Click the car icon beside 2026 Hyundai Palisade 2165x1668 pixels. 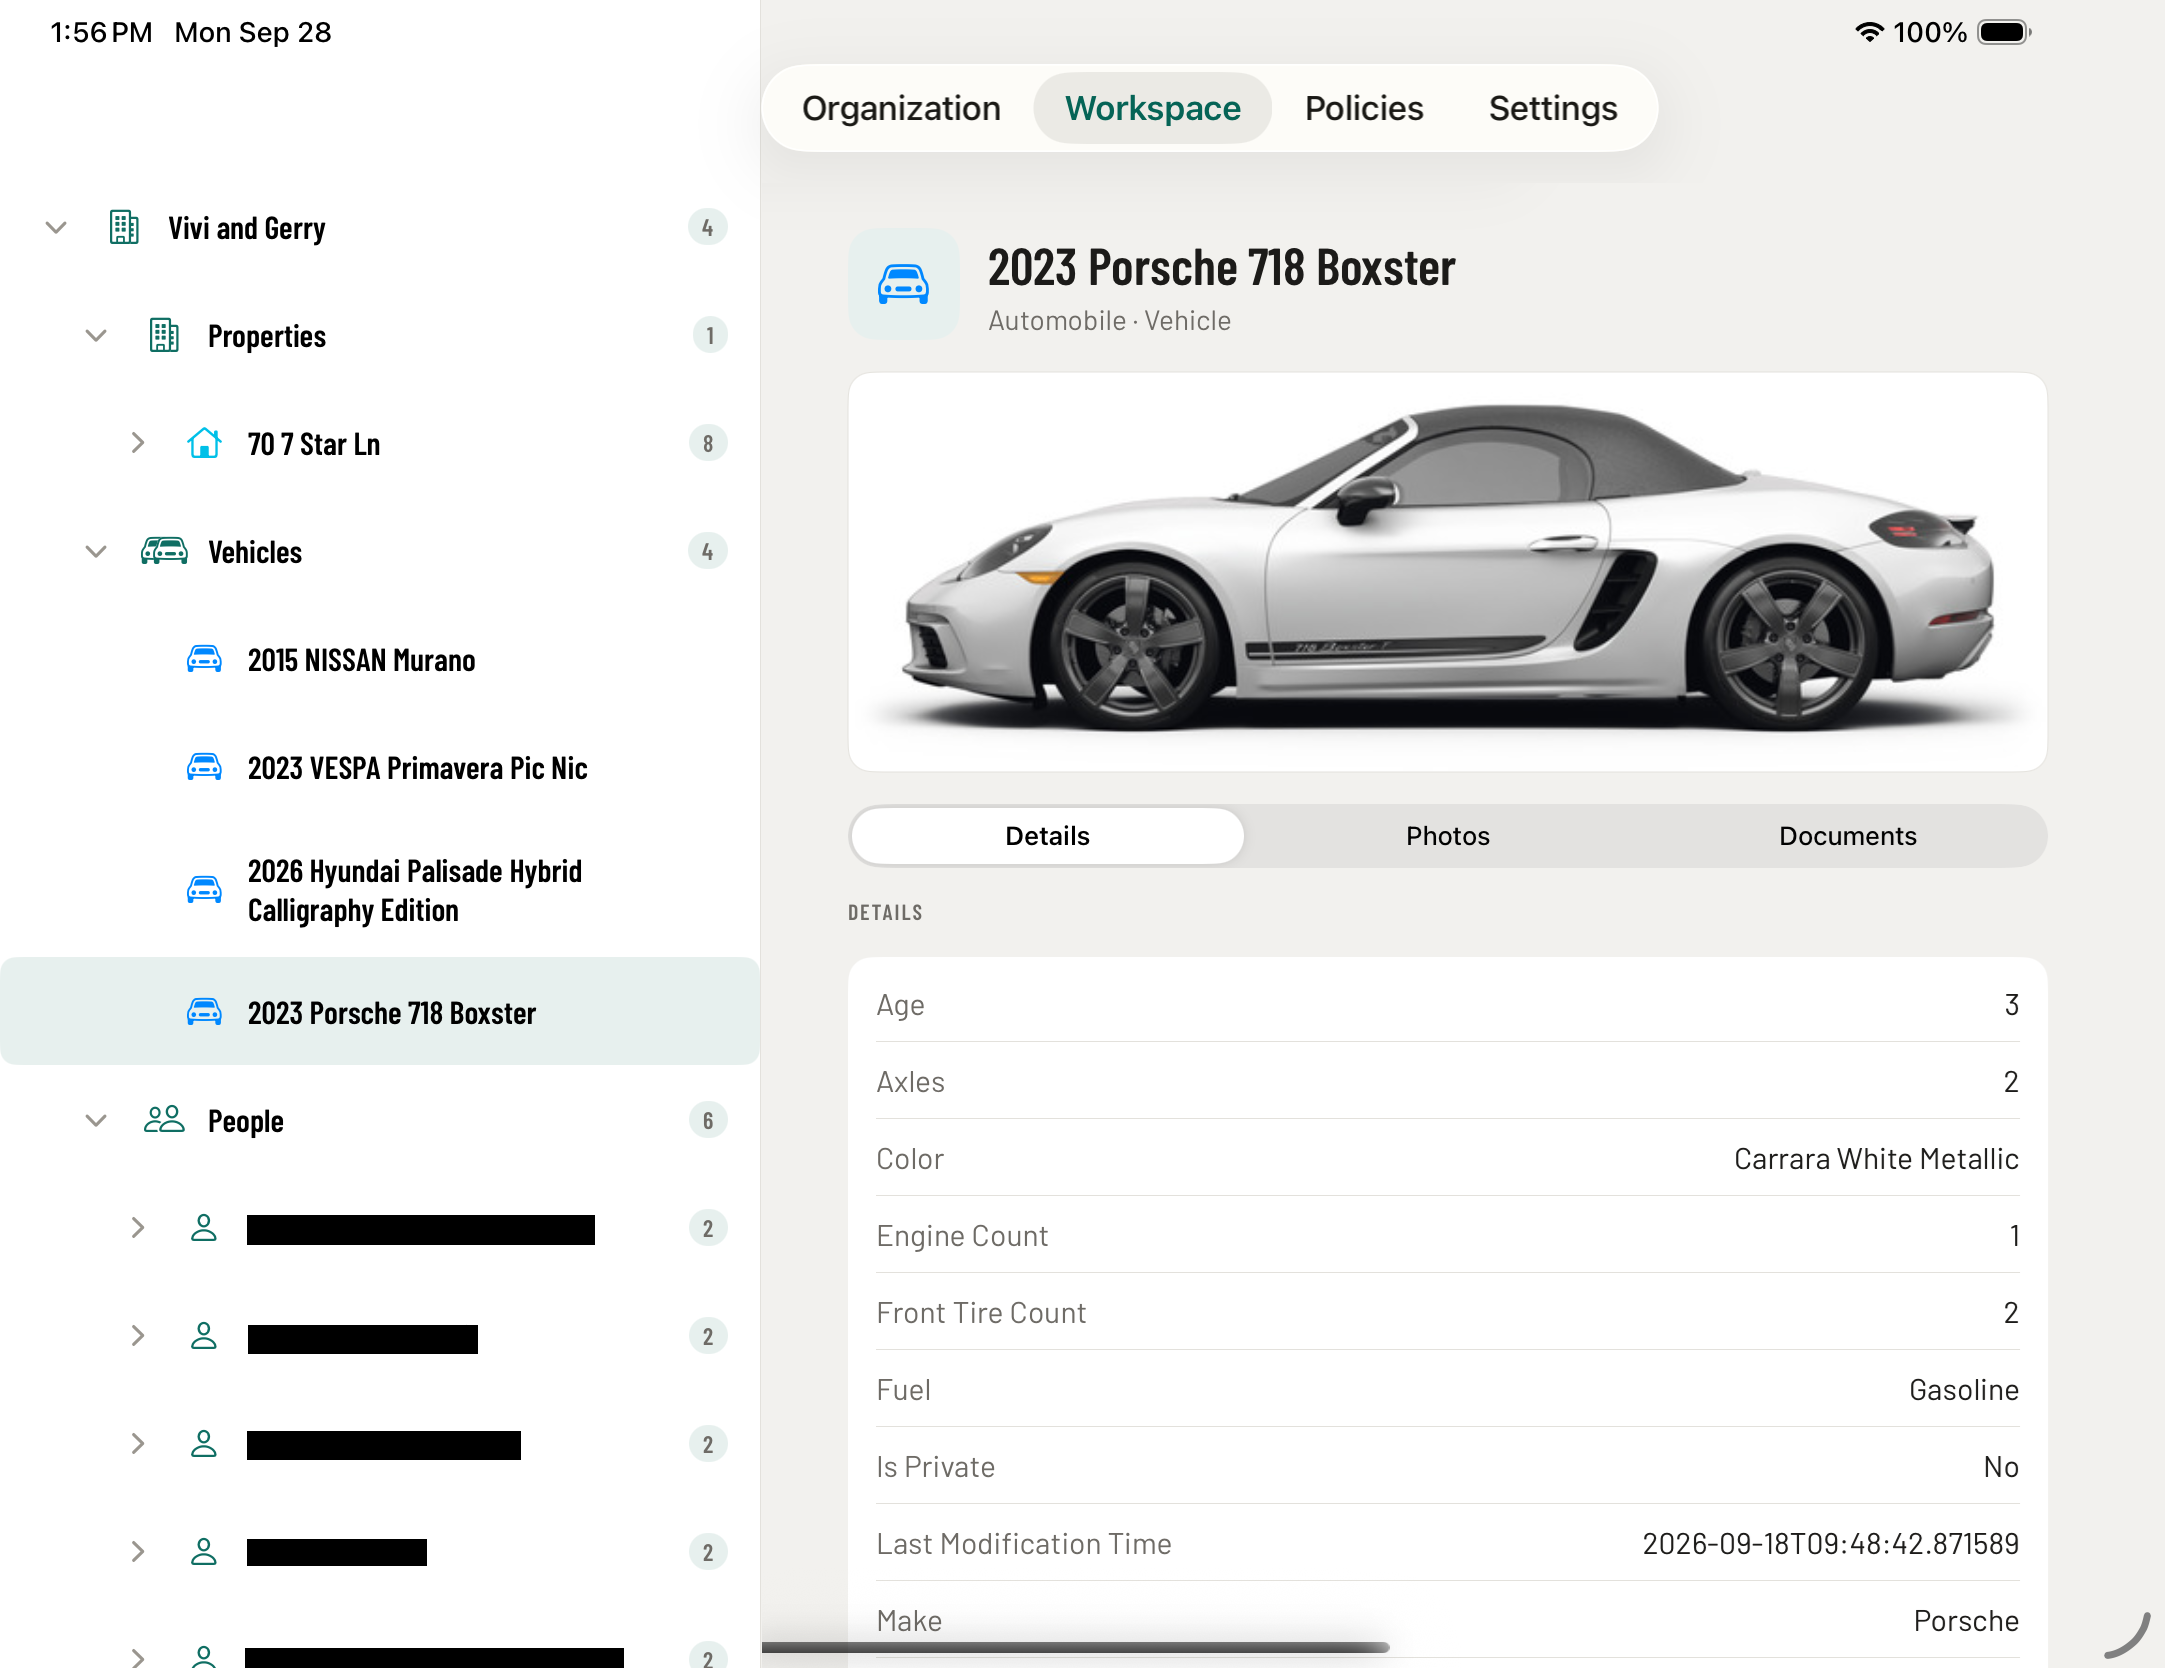(x=204, y=890)
